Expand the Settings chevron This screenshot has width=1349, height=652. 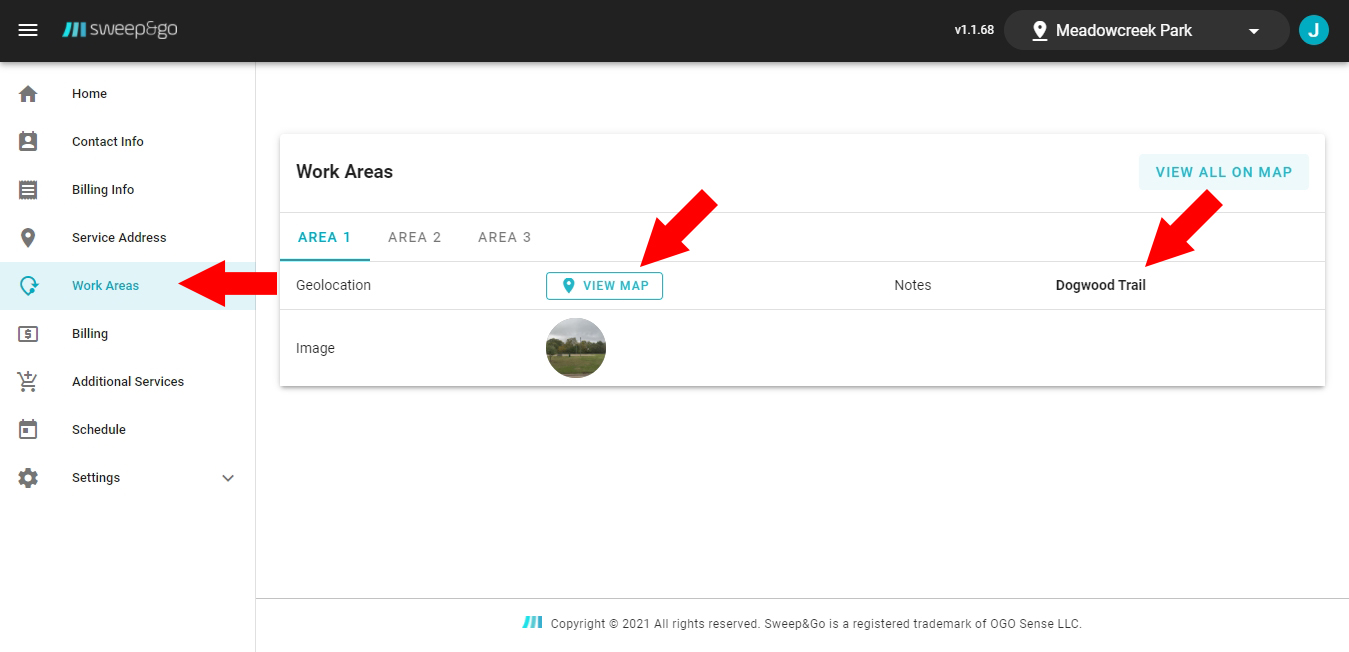(228, 478)
